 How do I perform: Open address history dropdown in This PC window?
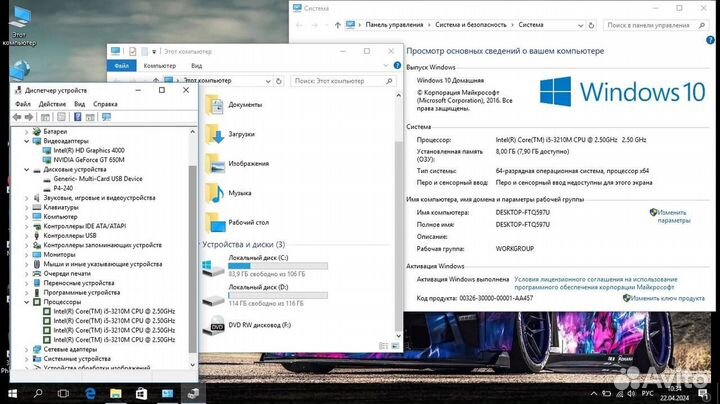[268, 81]
